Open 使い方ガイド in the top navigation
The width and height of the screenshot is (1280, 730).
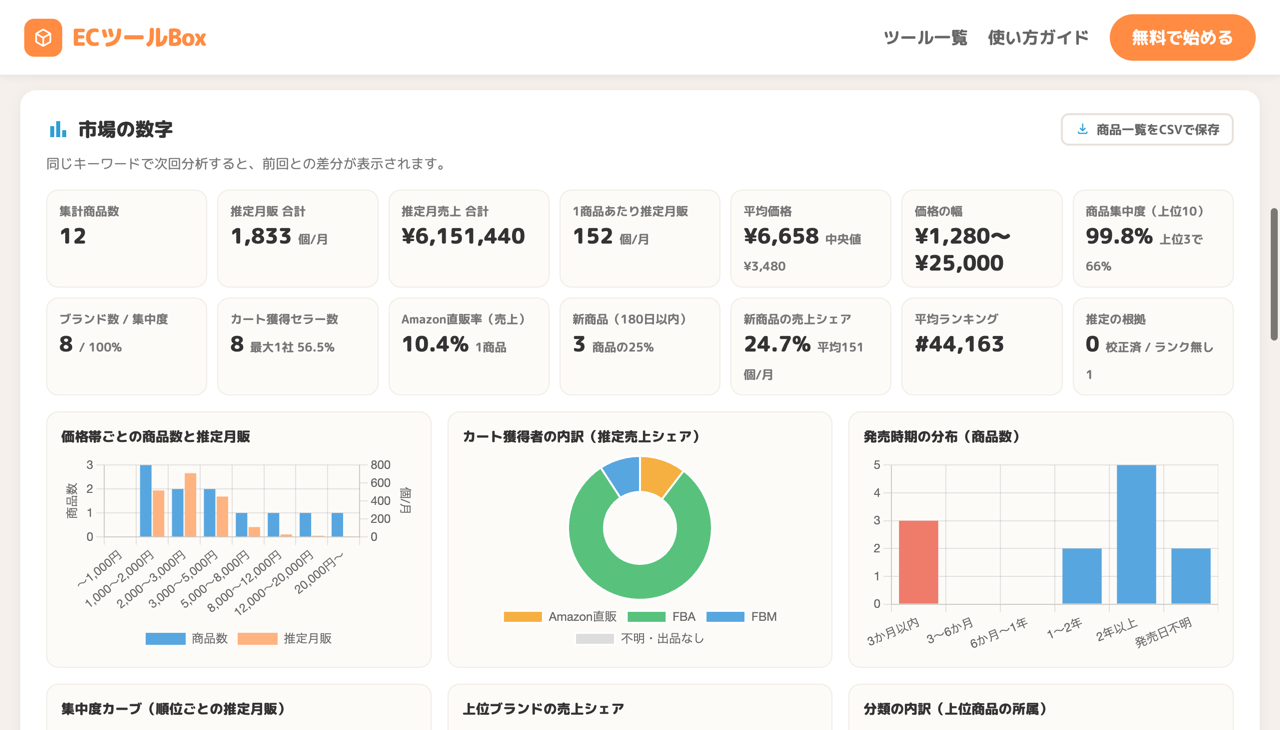(1038, 38)
